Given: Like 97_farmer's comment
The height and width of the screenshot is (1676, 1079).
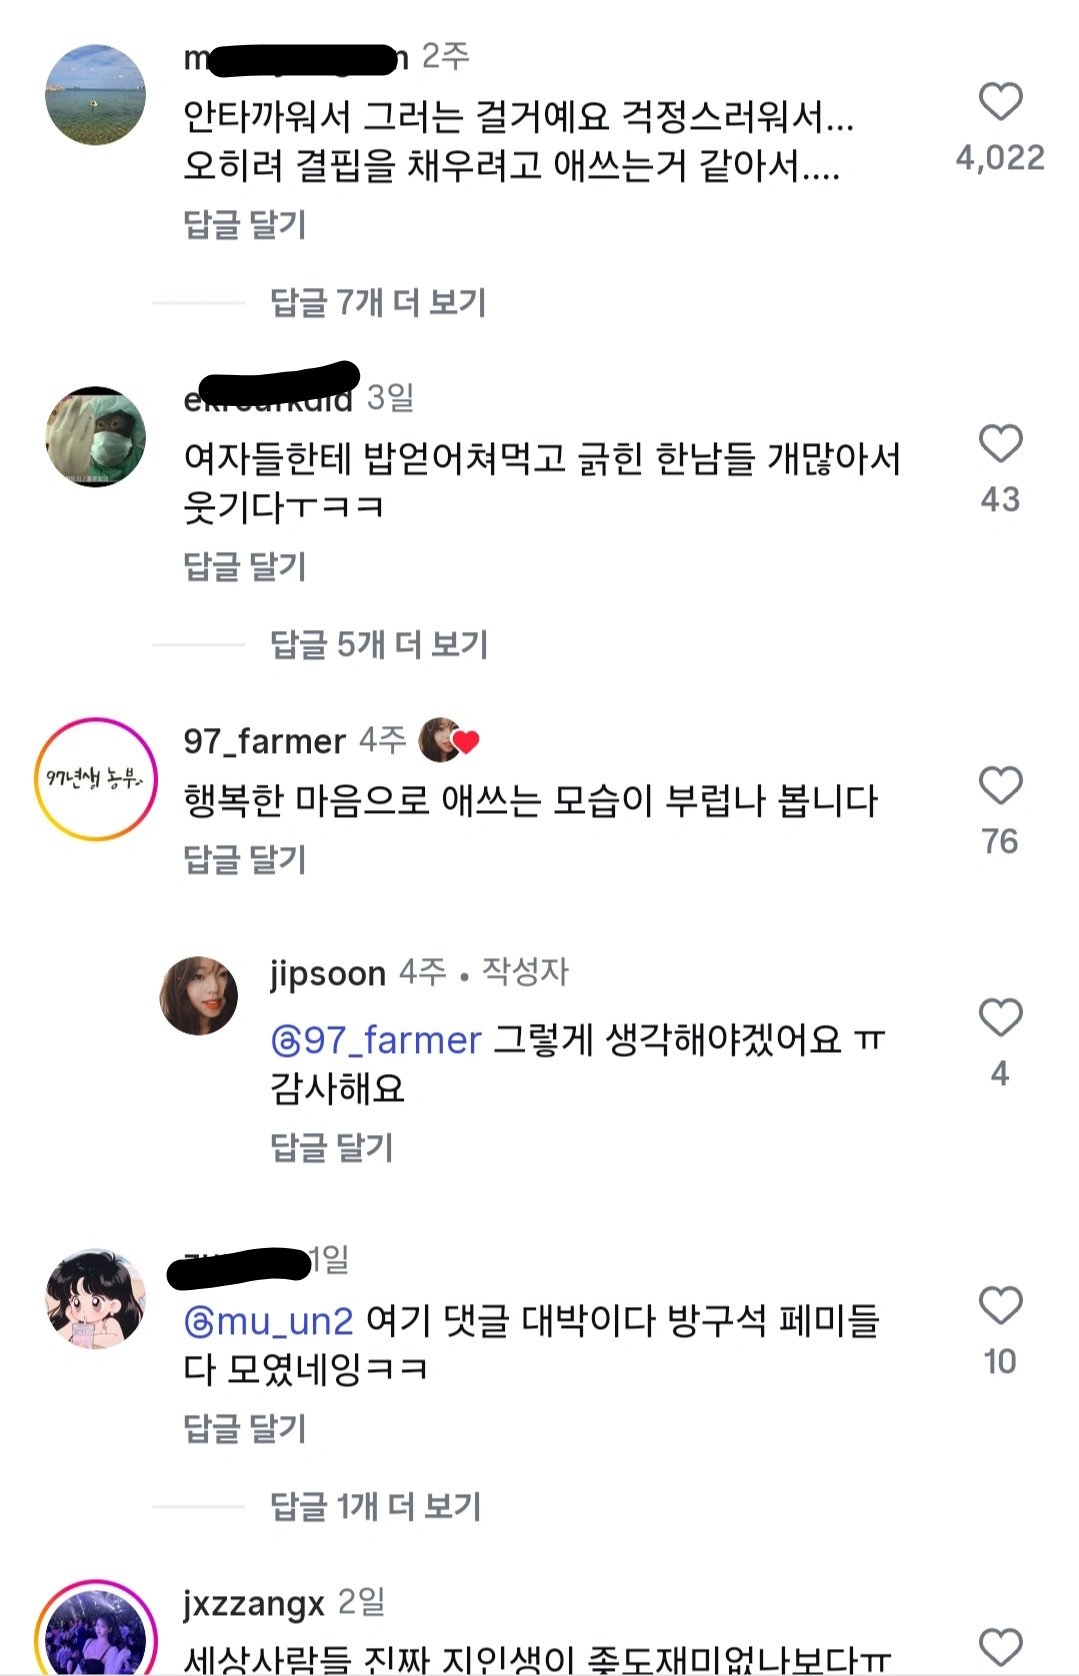Looking at the screenshot, I should 1000,786.
